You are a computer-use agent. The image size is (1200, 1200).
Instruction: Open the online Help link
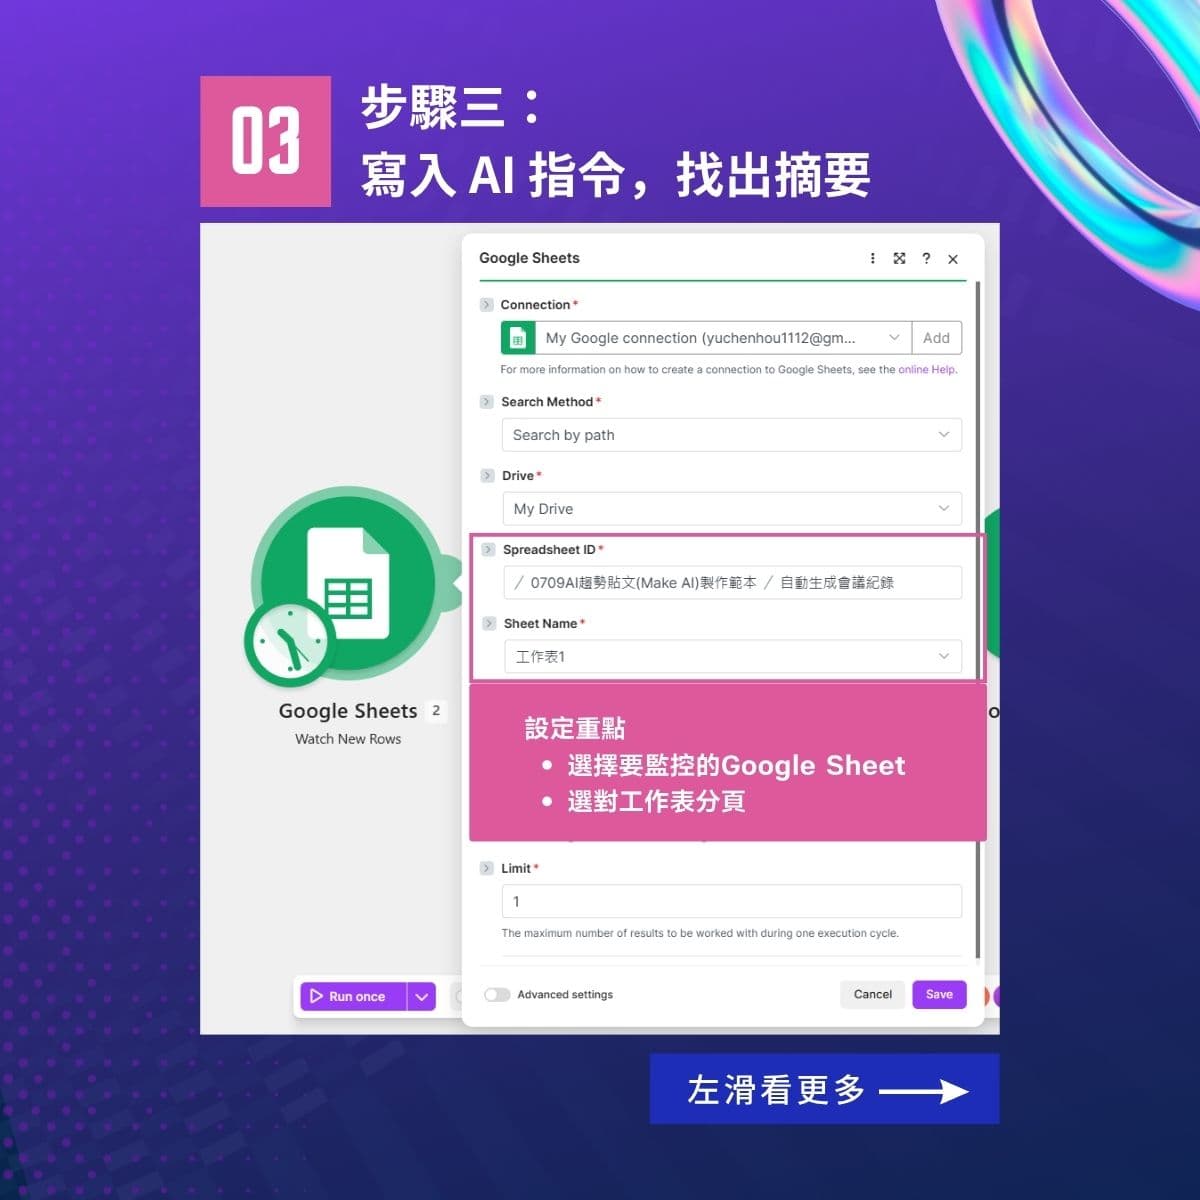click(x=927, y=369)
